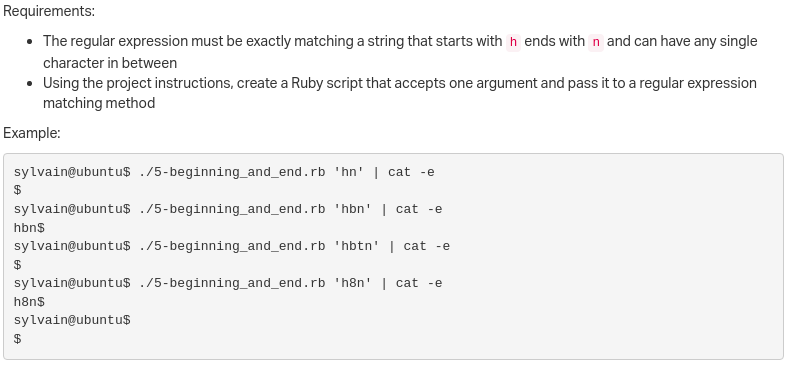Click the h8n$ output line

[x=29, y=302]
